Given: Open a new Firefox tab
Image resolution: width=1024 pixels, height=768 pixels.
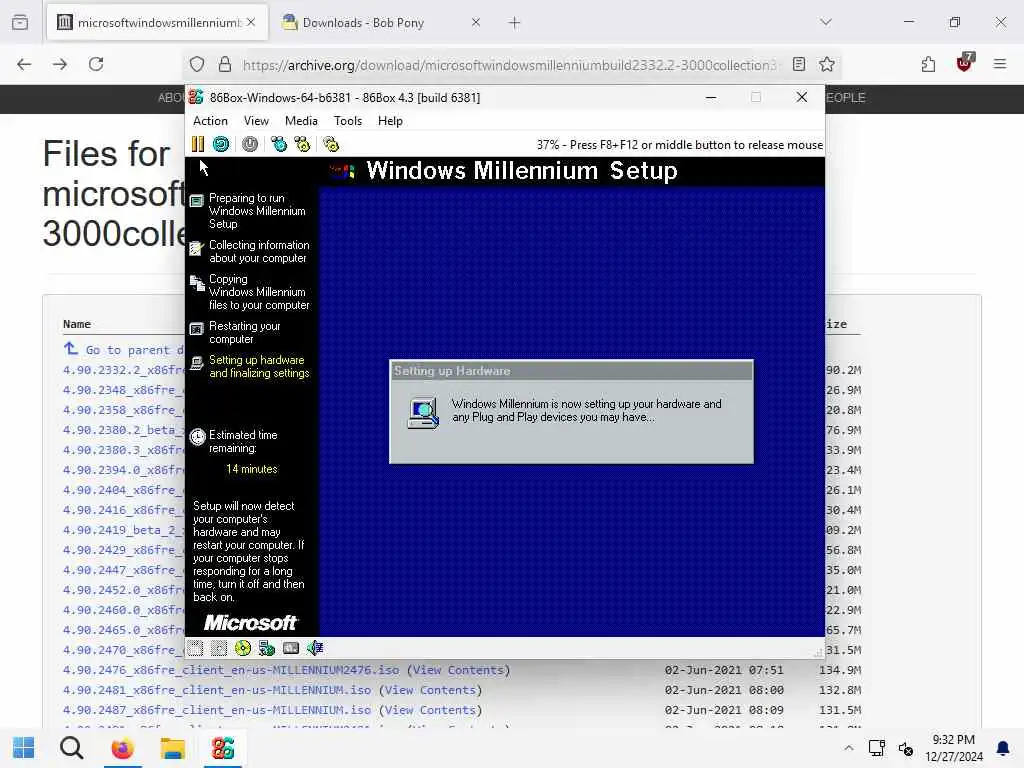Looking at the screenshot, I should (515, 23).
